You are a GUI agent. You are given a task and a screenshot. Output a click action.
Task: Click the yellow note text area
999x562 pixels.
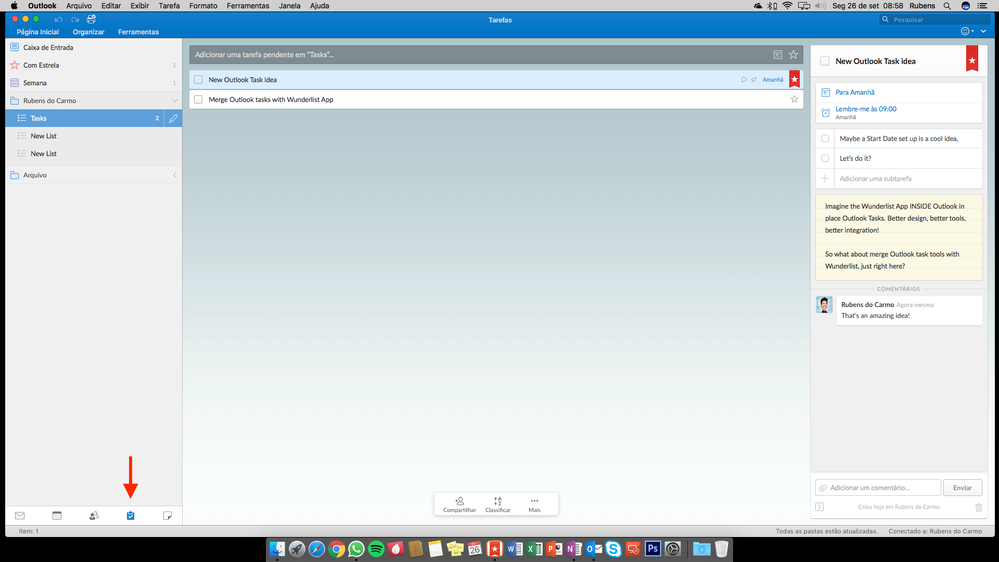[x=898, y=237]
